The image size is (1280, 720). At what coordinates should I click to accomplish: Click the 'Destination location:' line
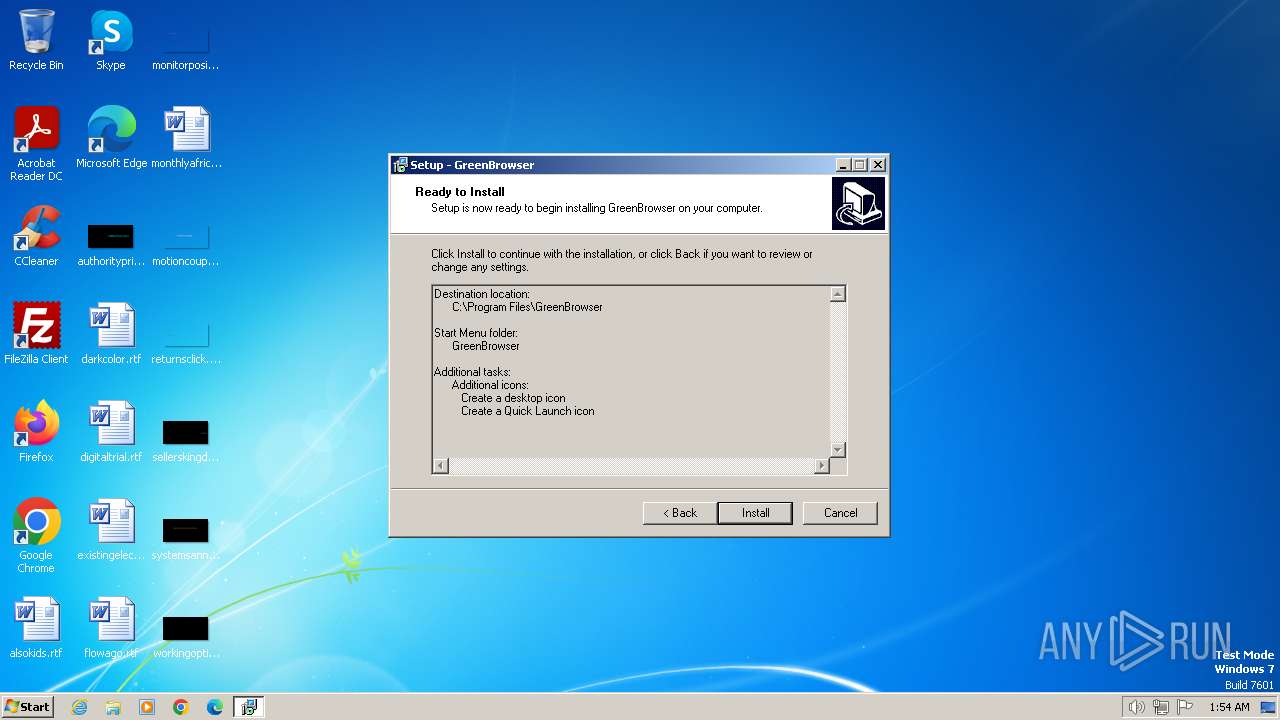tap(482, 294)
